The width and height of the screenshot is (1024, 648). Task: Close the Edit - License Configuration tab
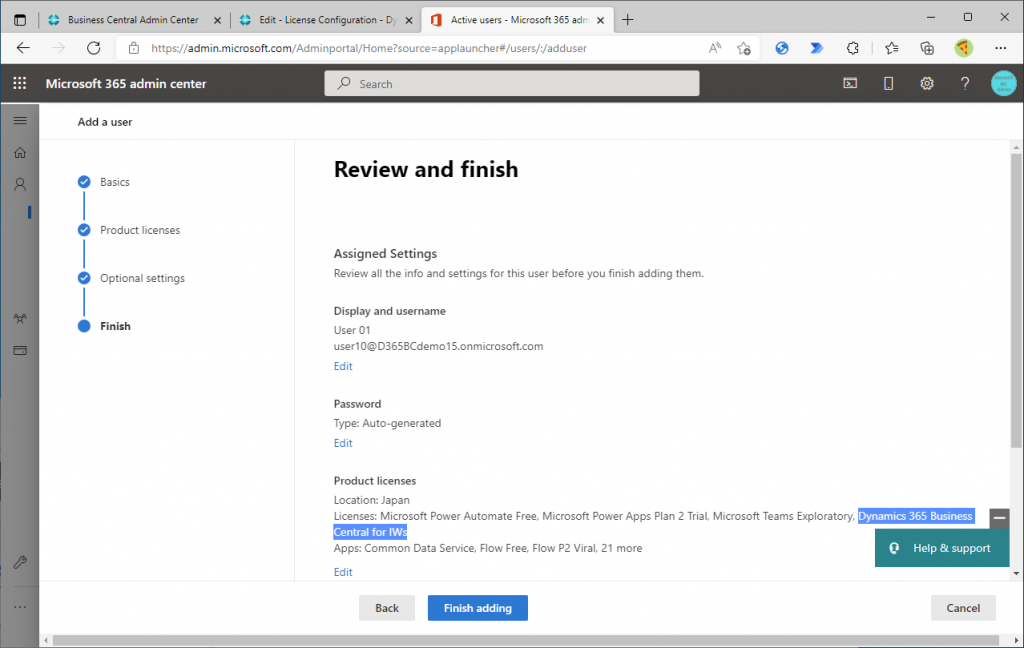(409, 20)
